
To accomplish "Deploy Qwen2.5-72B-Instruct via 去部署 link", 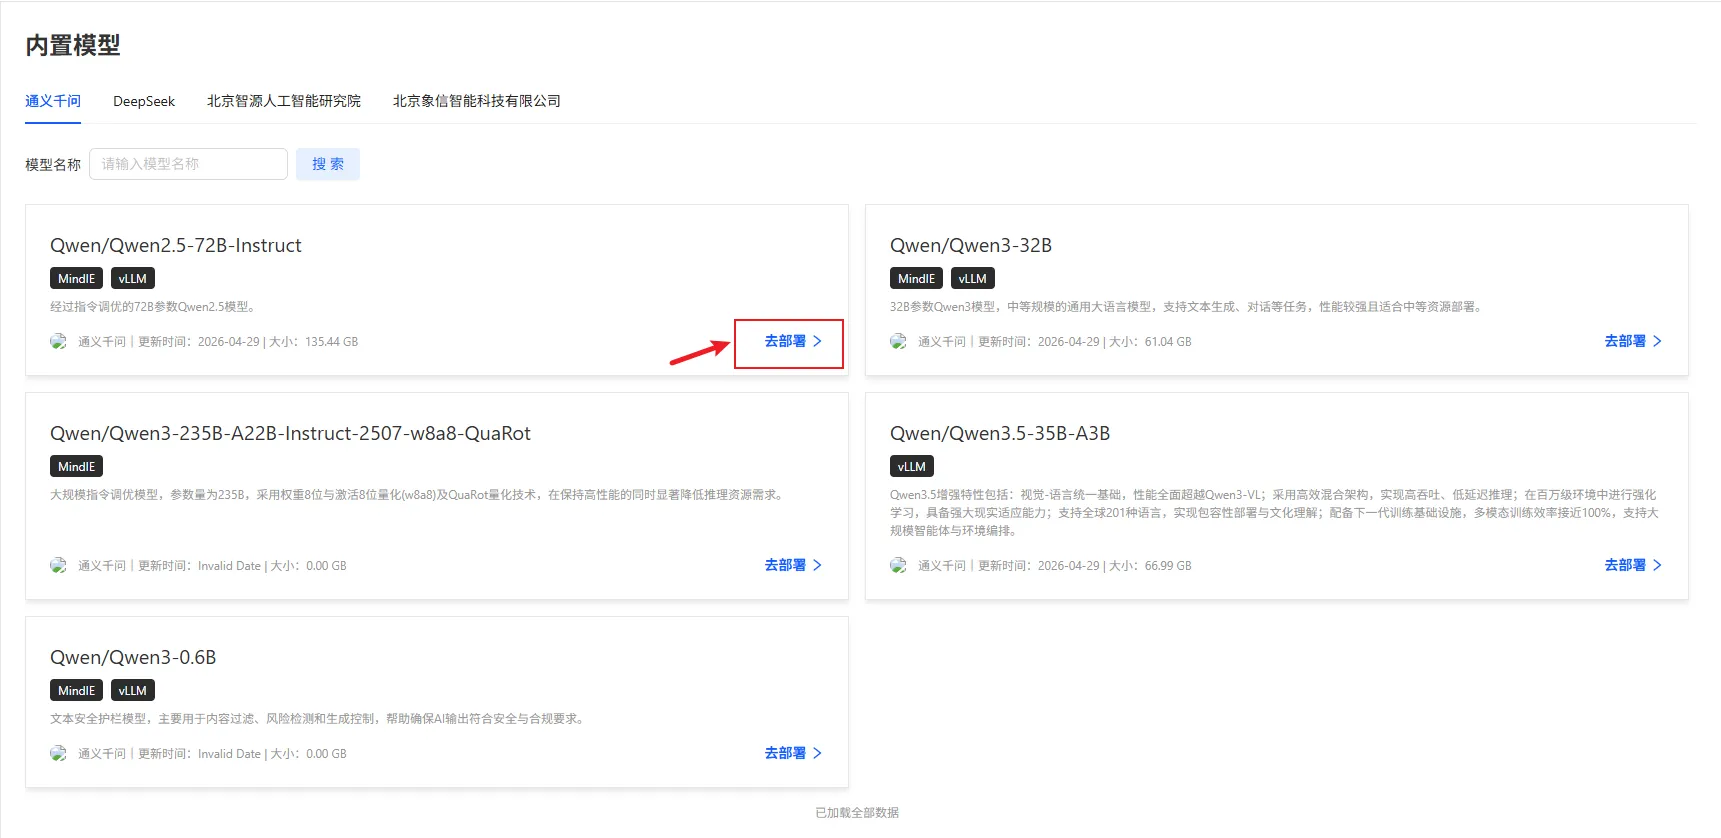I will [793, 341].
